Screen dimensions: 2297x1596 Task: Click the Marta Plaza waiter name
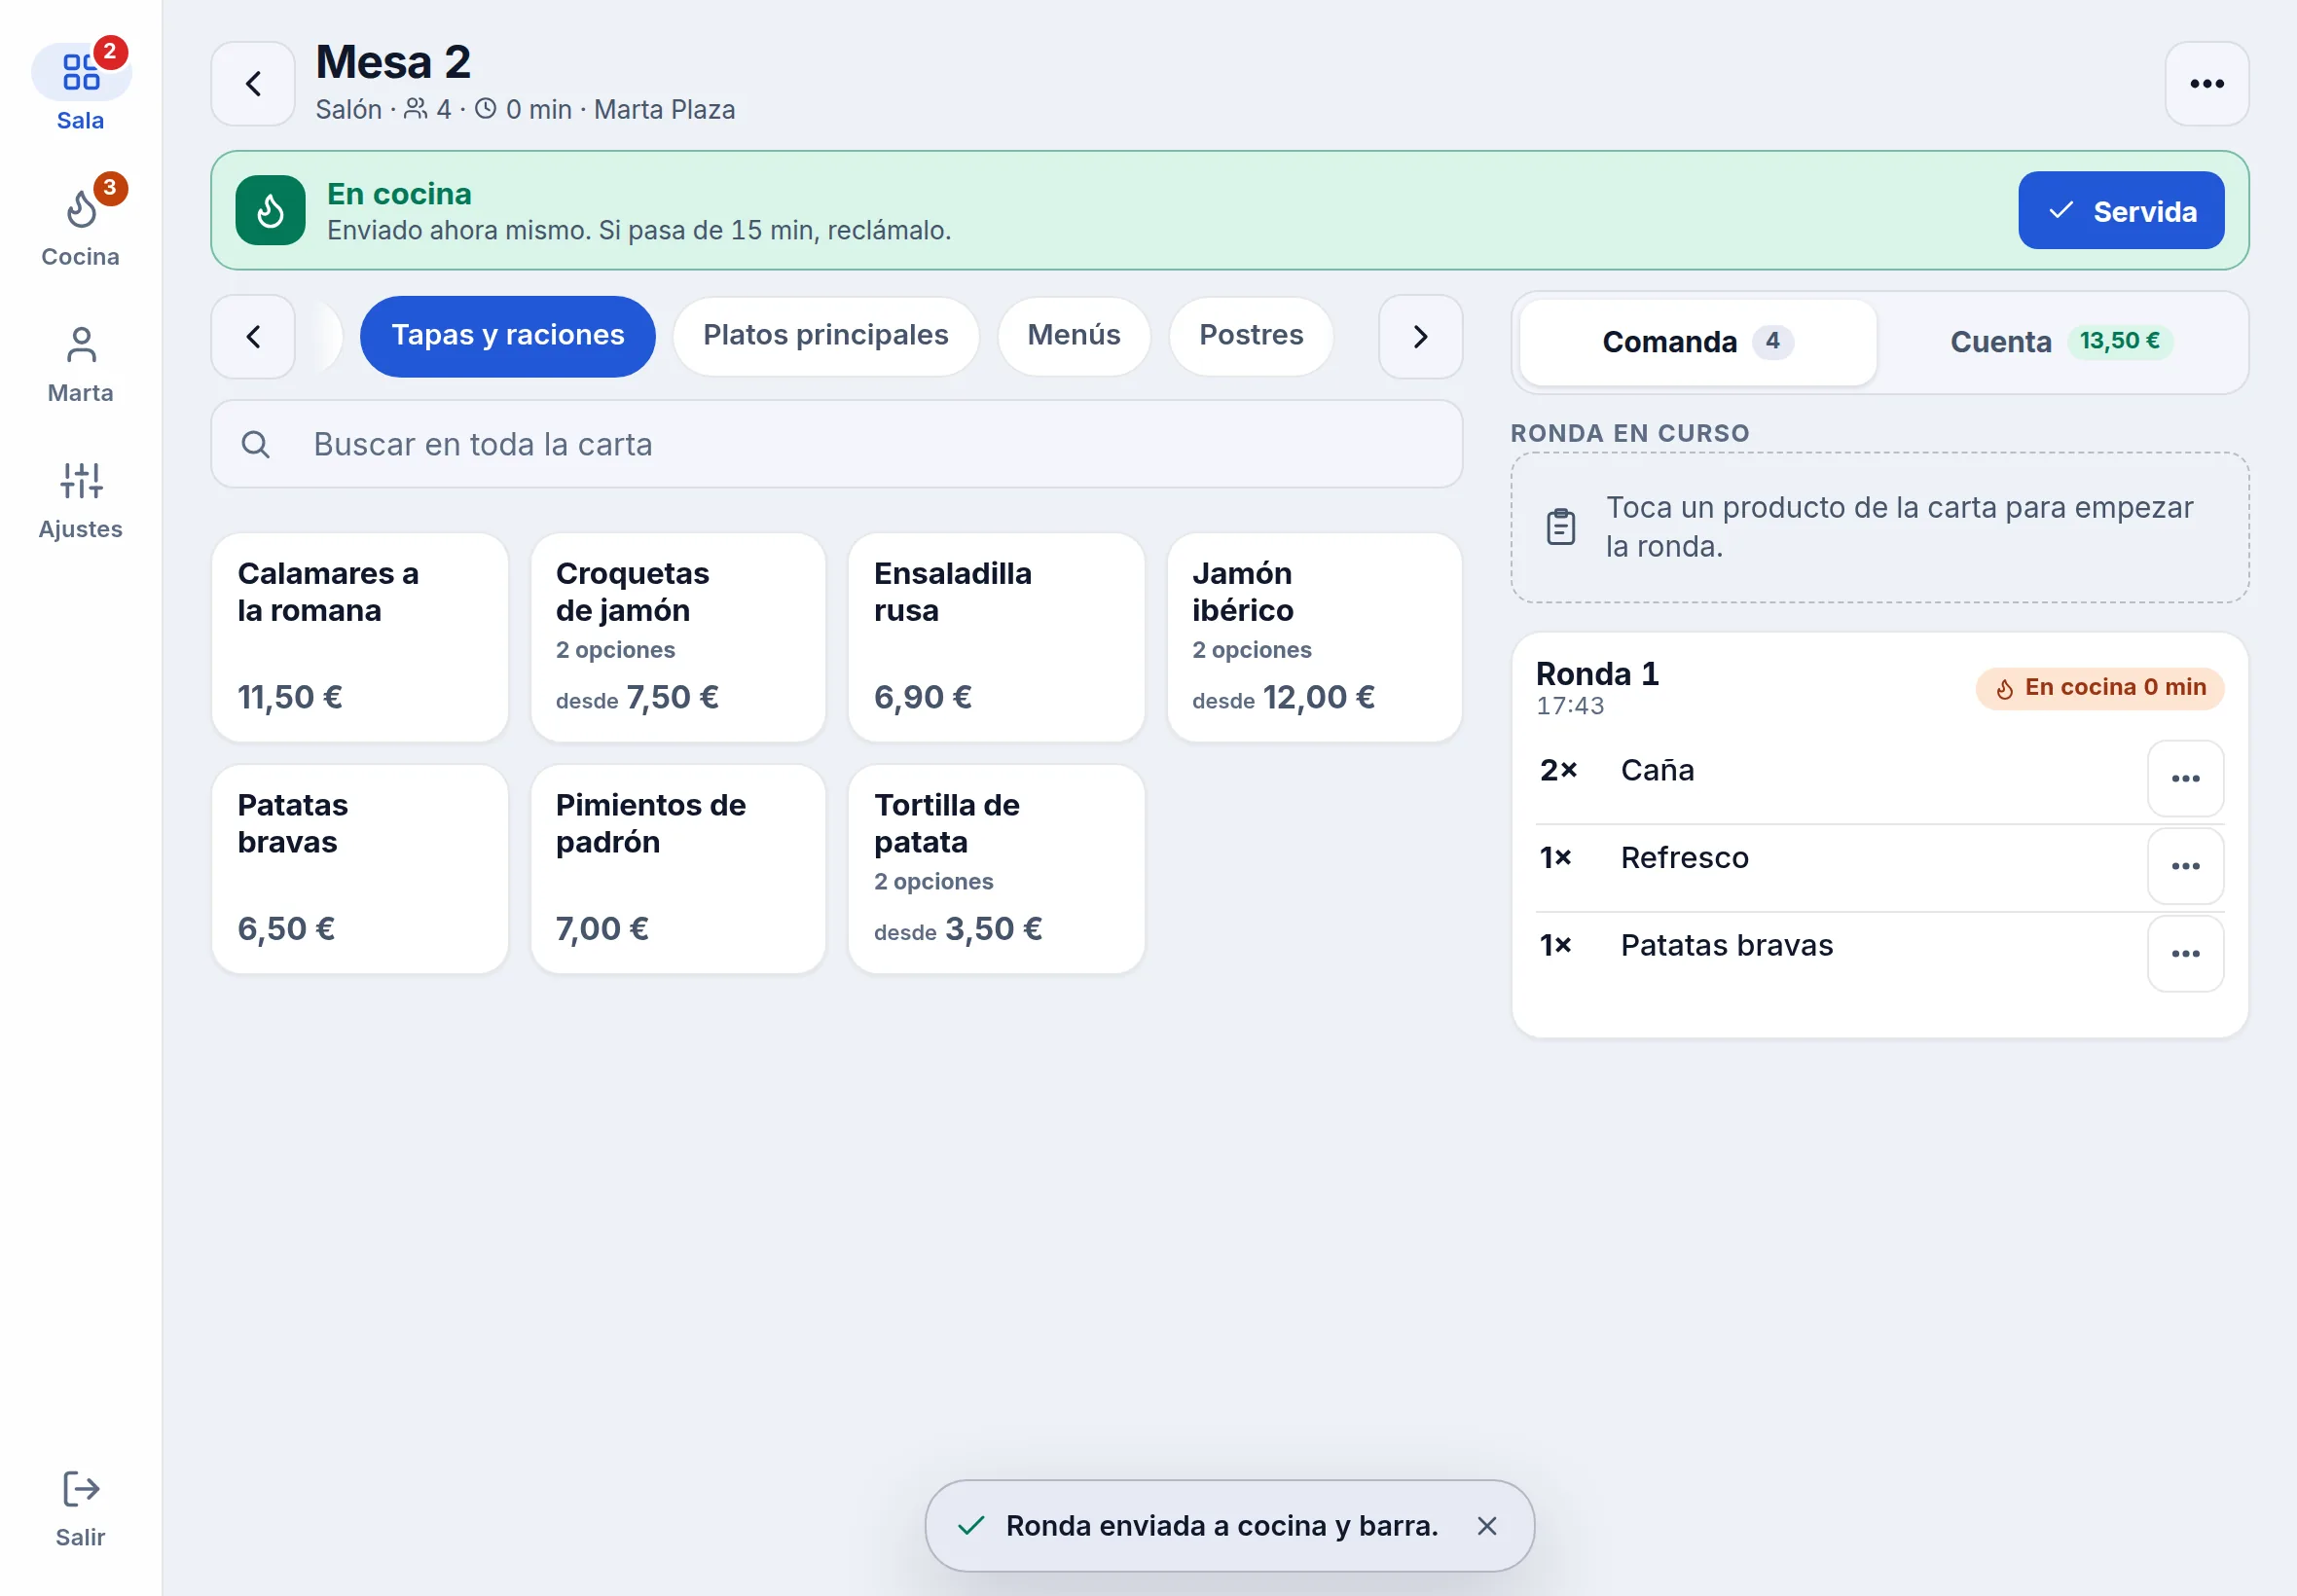664,110
